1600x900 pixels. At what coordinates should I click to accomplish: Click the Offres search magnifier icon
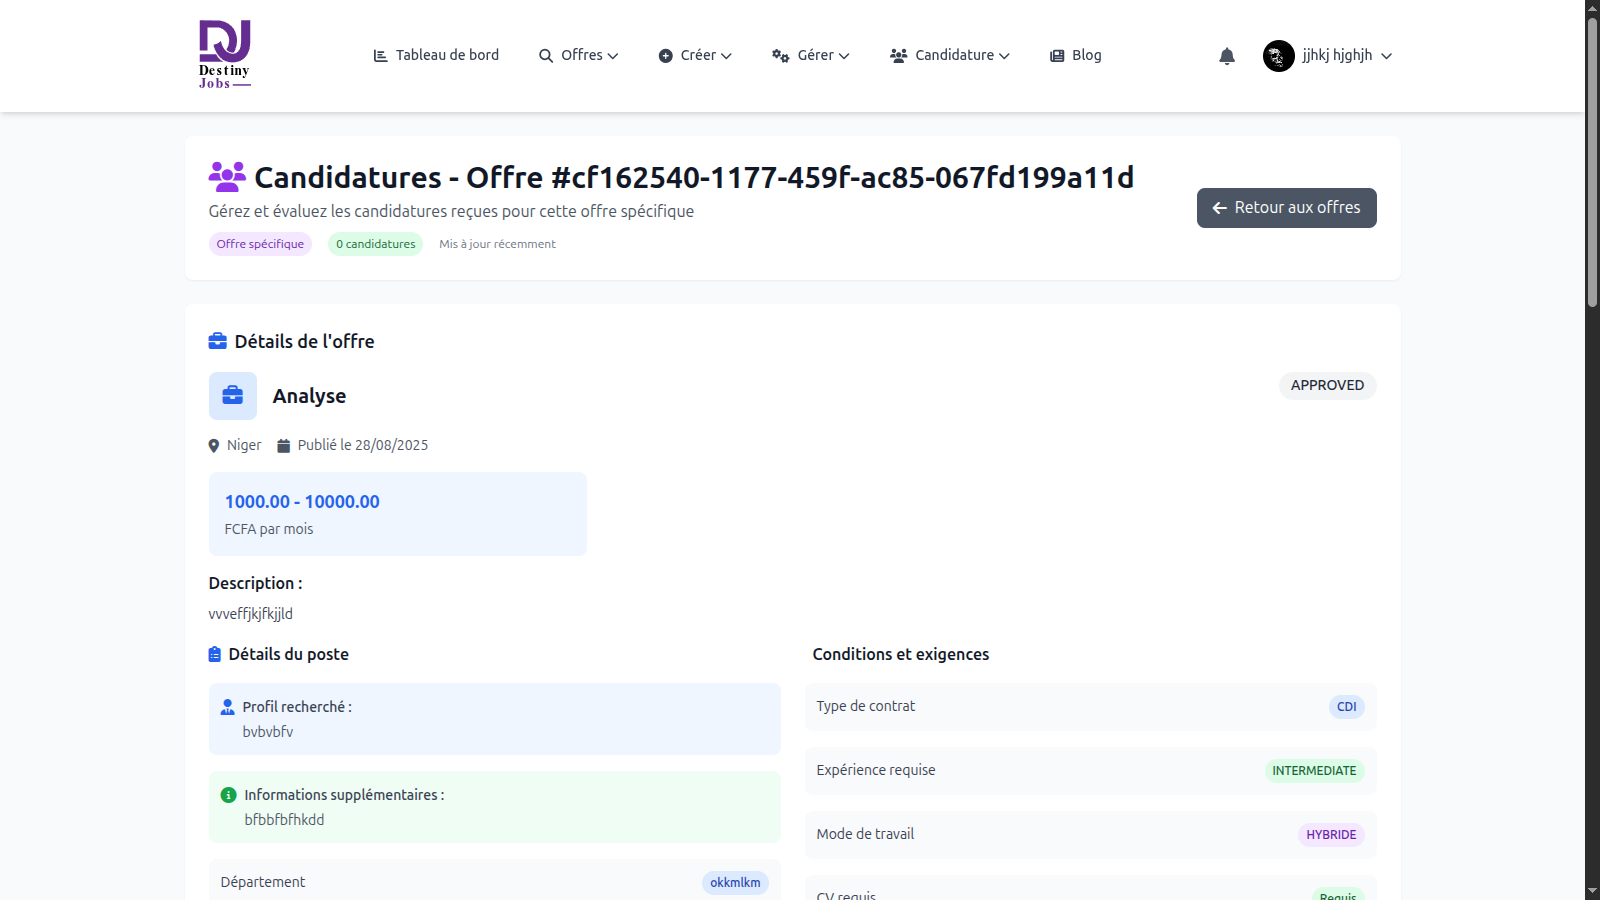546,56
